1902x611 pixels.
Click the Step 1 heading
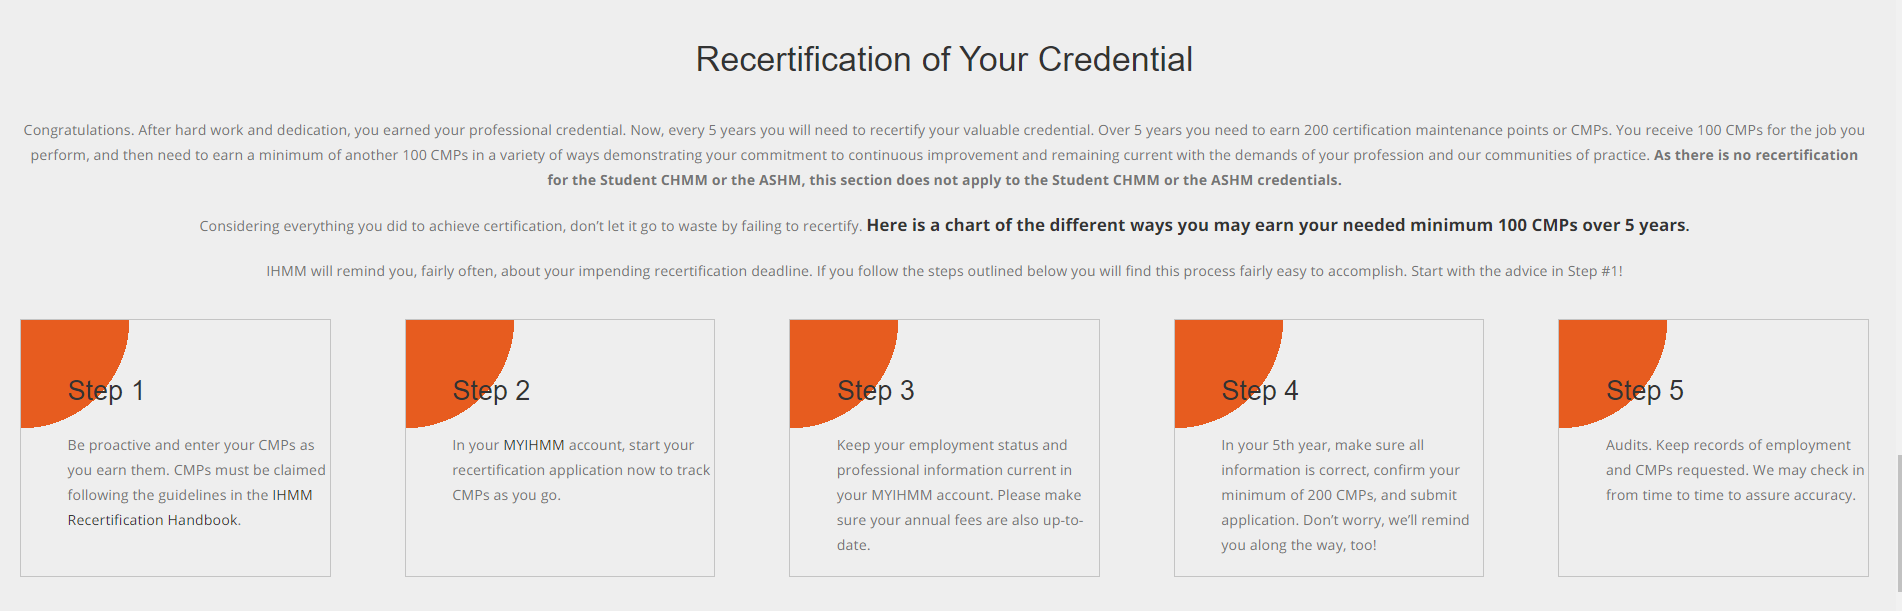click(x=106, y=391)
